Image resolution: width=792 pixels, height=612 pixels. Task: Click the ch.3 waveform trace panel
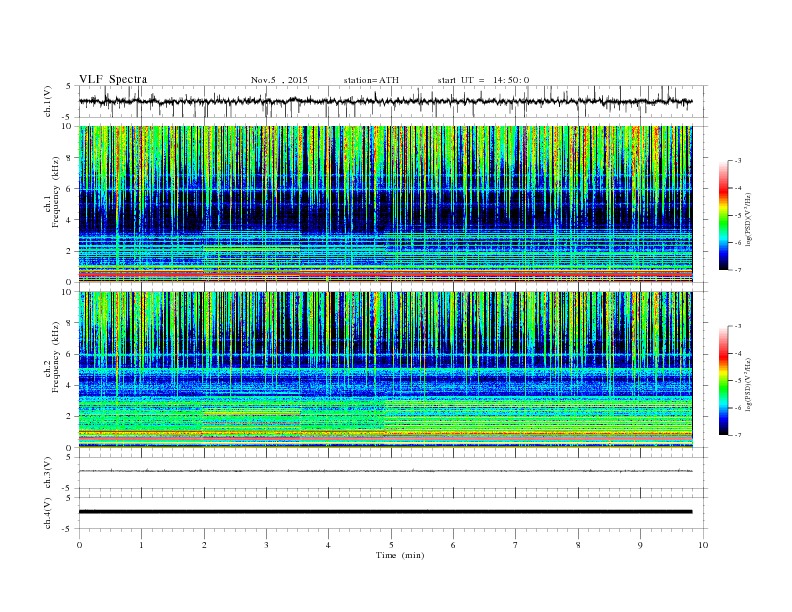tap(393, 473)
